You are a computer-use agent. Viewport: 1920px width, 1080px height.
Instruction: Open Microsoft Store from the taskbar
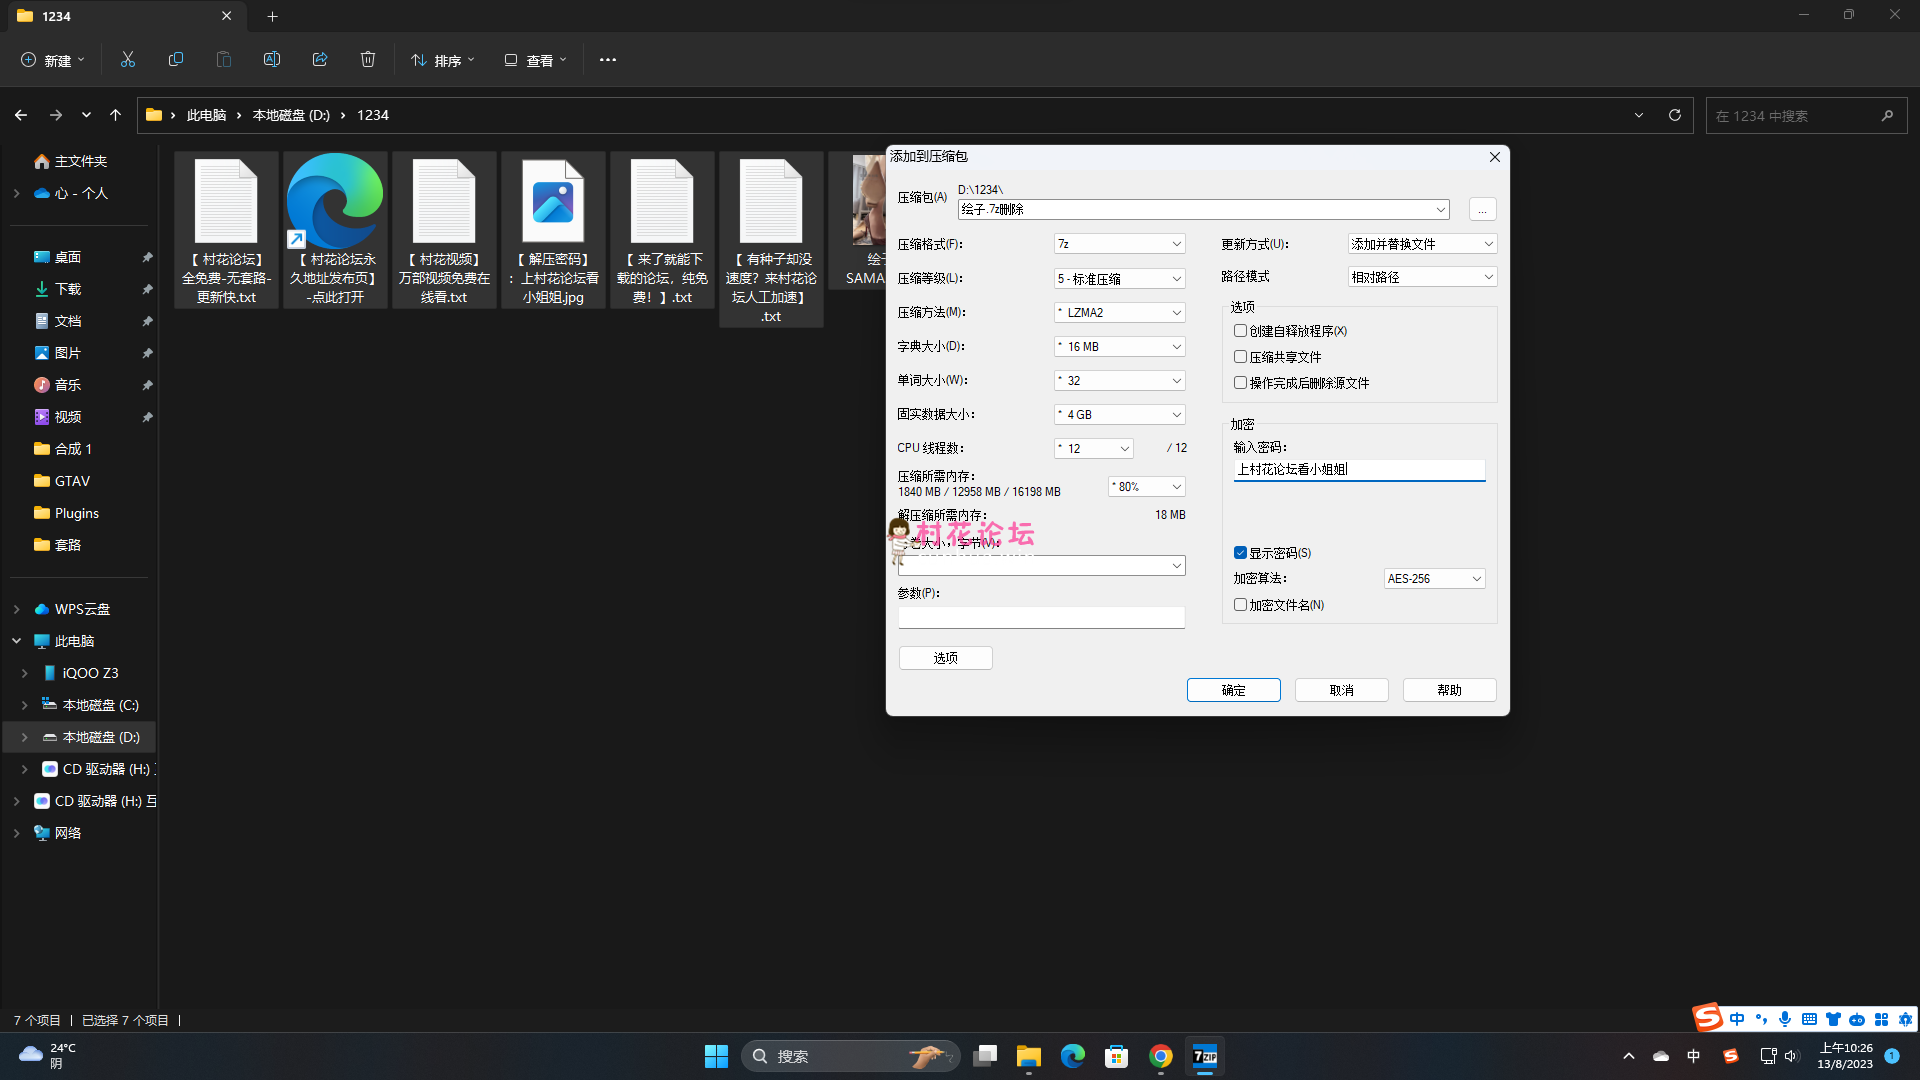1117,1056
